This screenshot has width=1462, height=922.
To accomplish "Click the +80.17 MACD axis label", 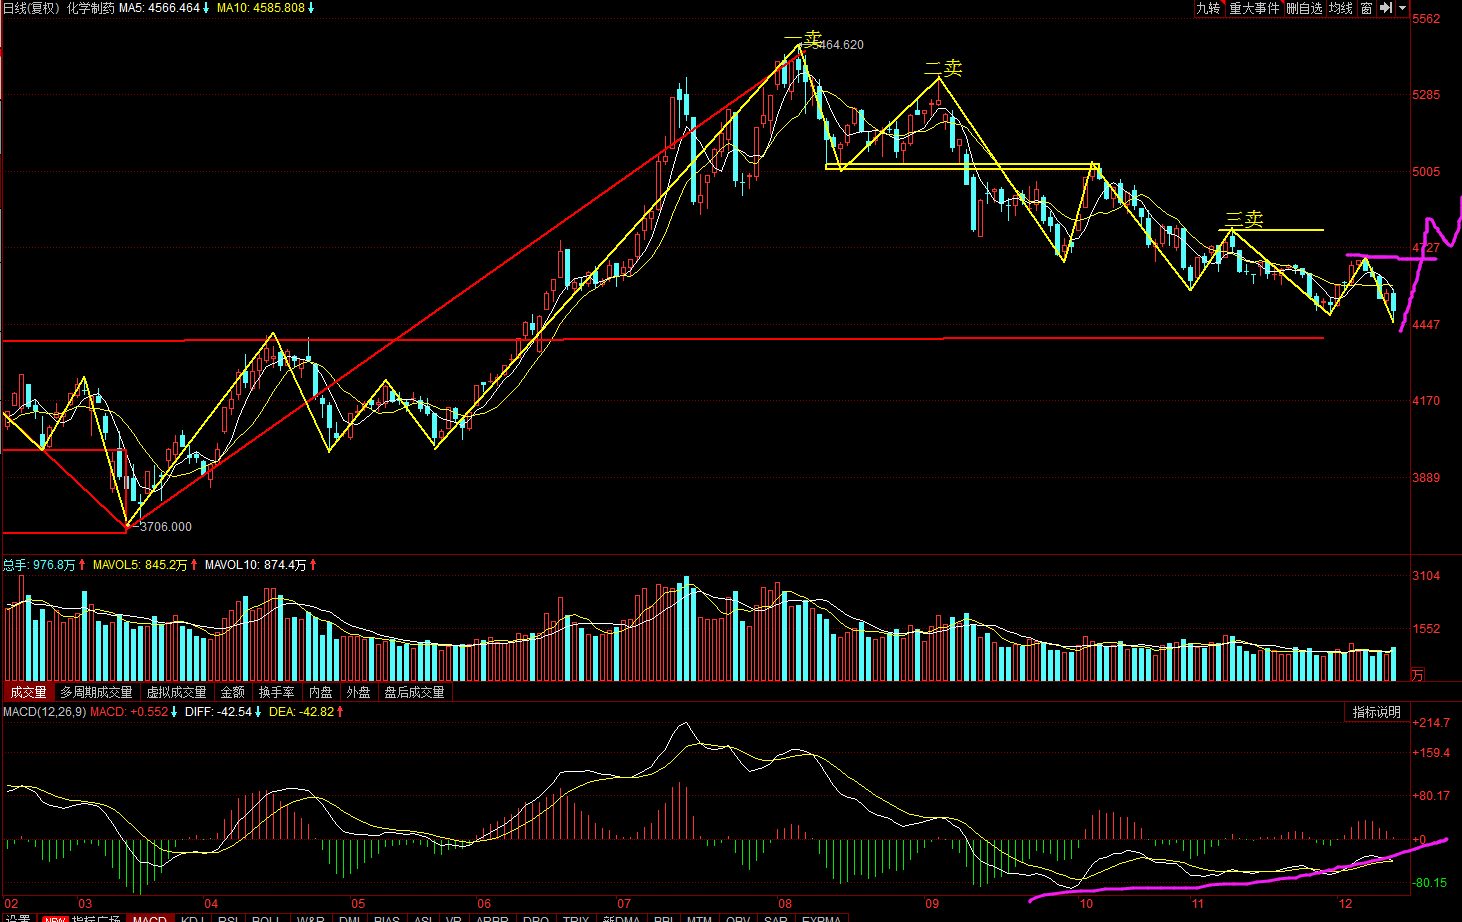I will [x=1430, y=797].
